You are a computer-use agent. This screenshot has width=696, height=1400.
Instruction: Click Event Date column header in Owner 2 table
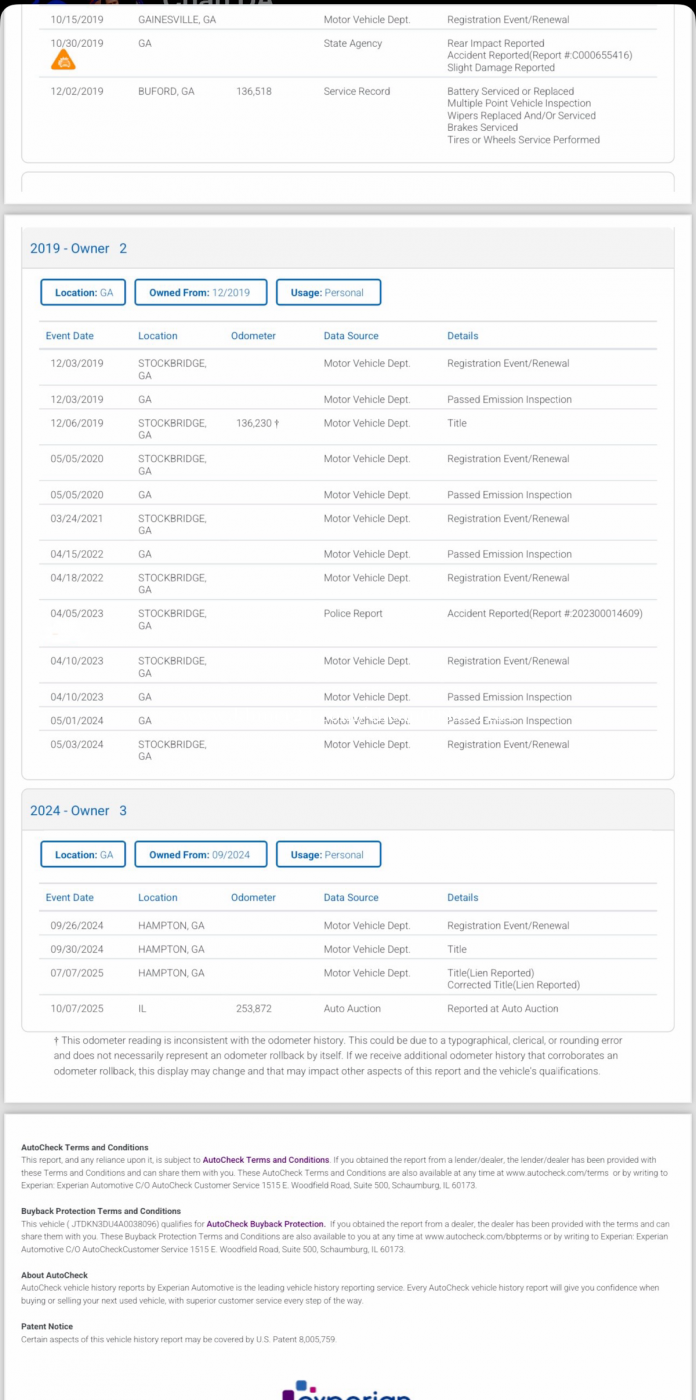[70, 336]
